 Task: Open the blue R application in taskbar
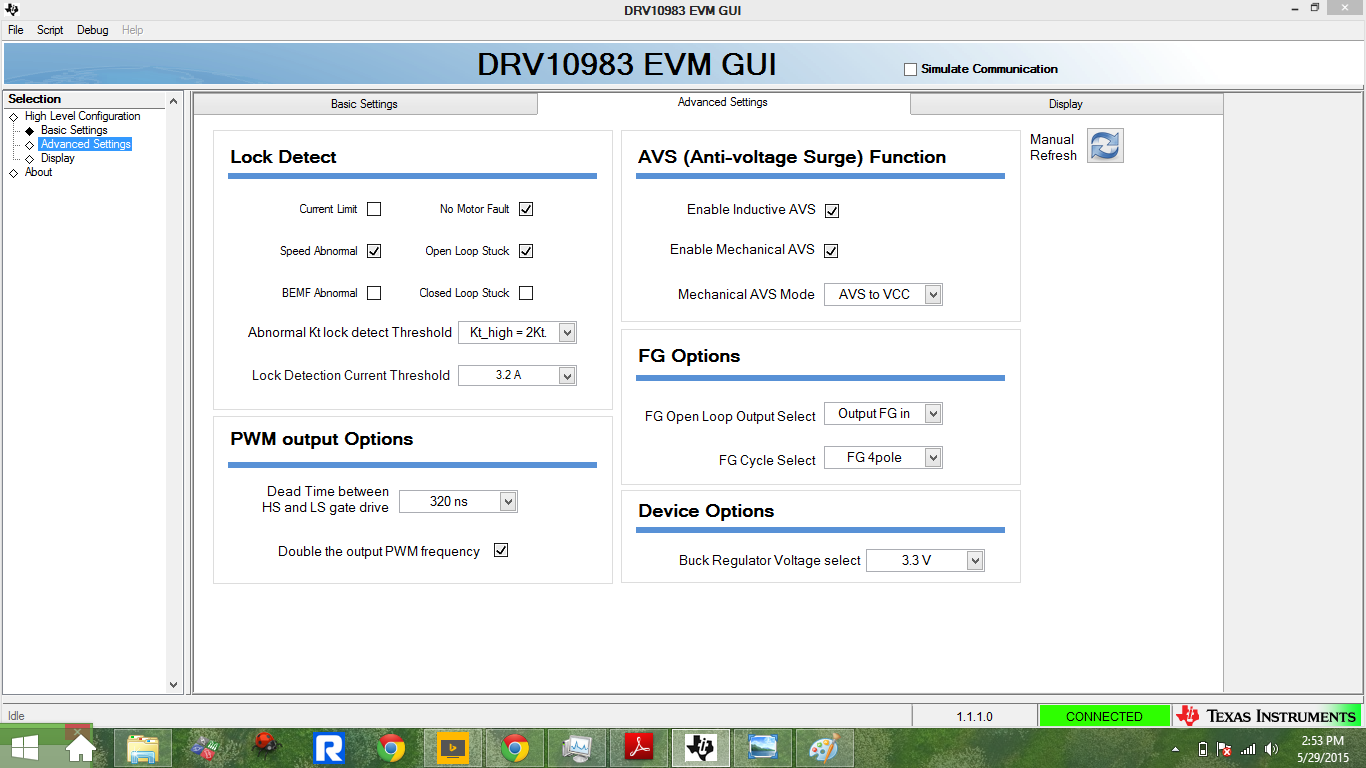[x=329, y=748]
